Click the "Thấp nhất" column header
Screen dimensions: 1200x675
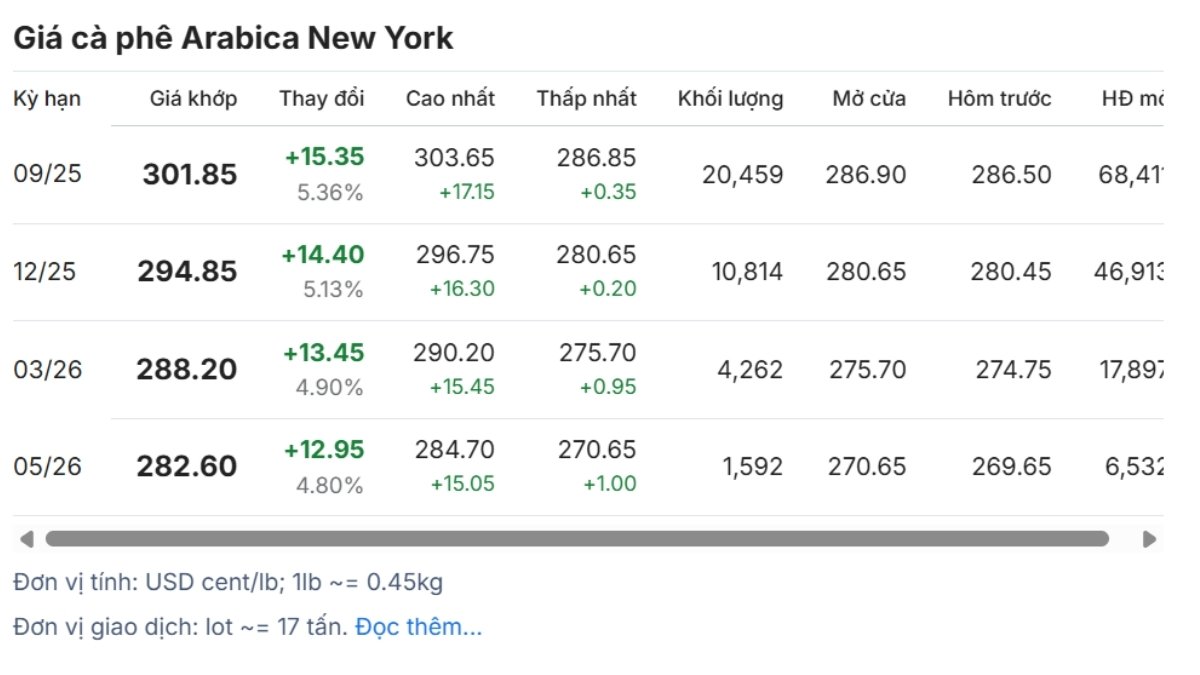(586, 98)
